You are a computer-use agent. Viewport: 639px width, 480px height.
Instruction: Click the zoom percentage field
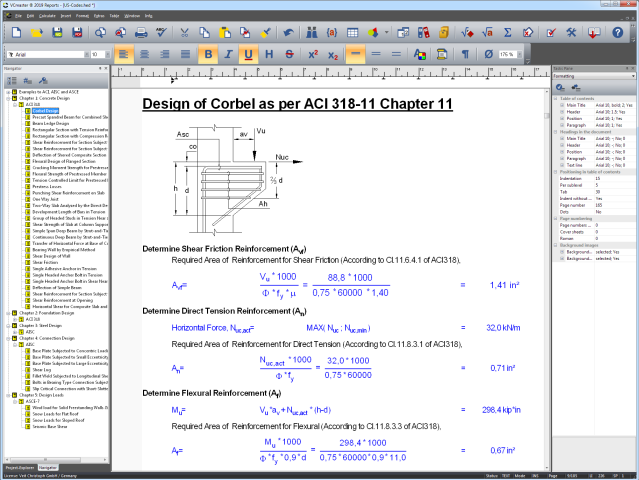point(506,54)
